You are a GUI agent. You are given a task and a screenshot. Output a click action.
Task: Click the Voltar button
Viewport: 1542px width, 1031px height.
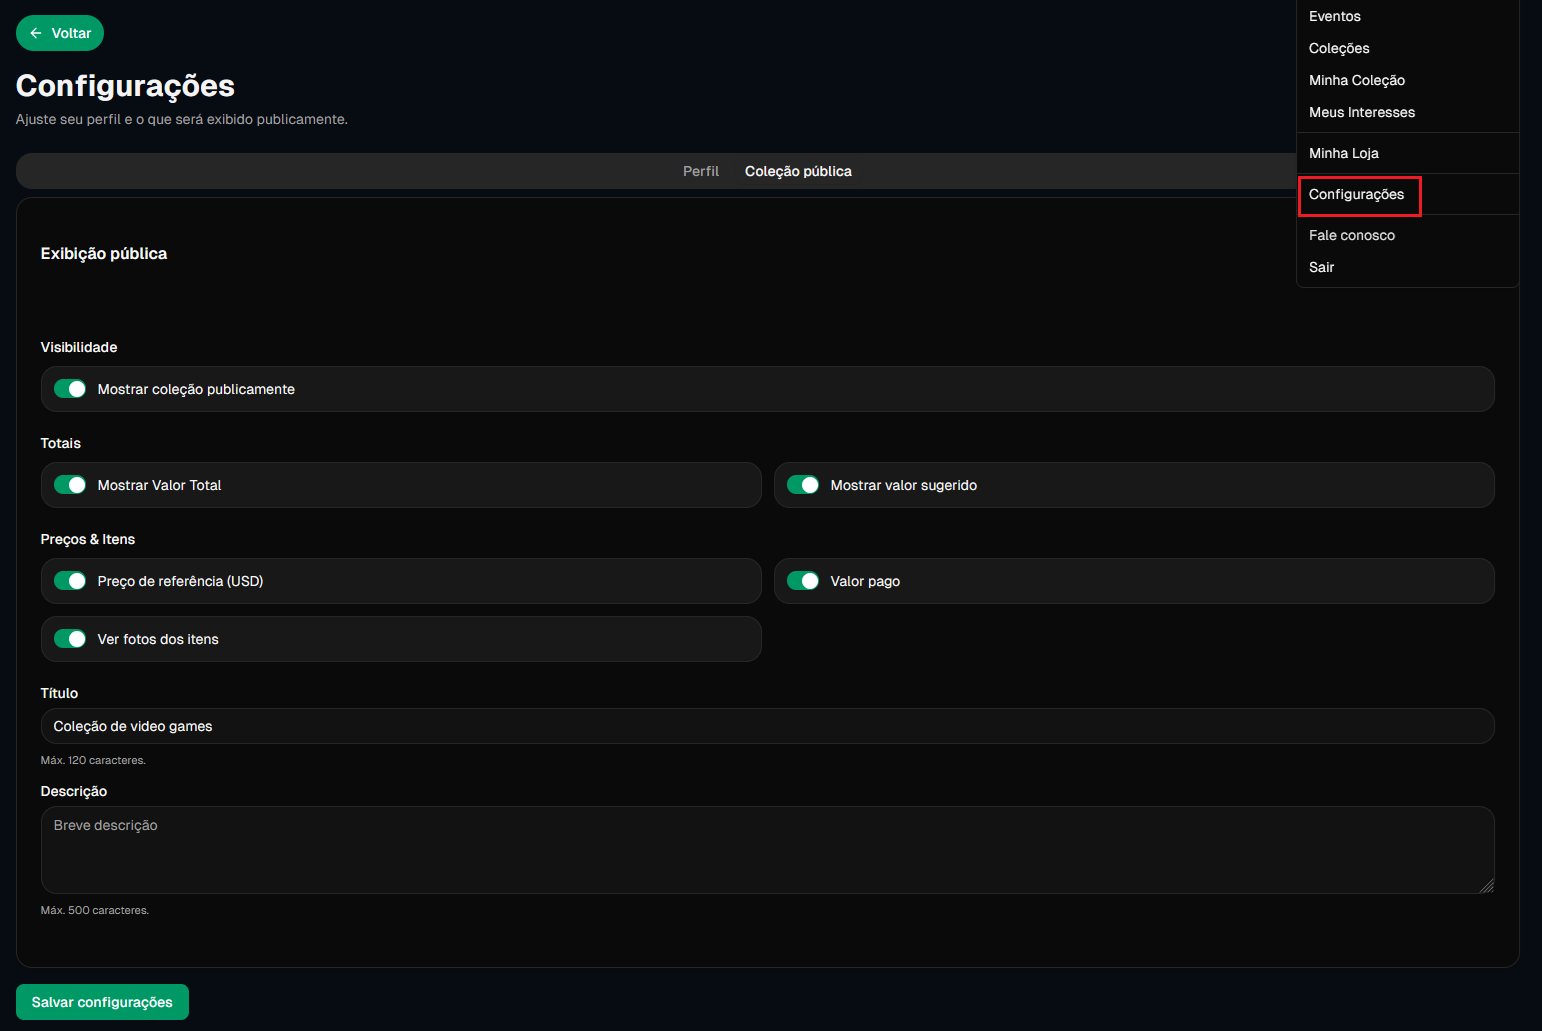[x=59, y=32]
